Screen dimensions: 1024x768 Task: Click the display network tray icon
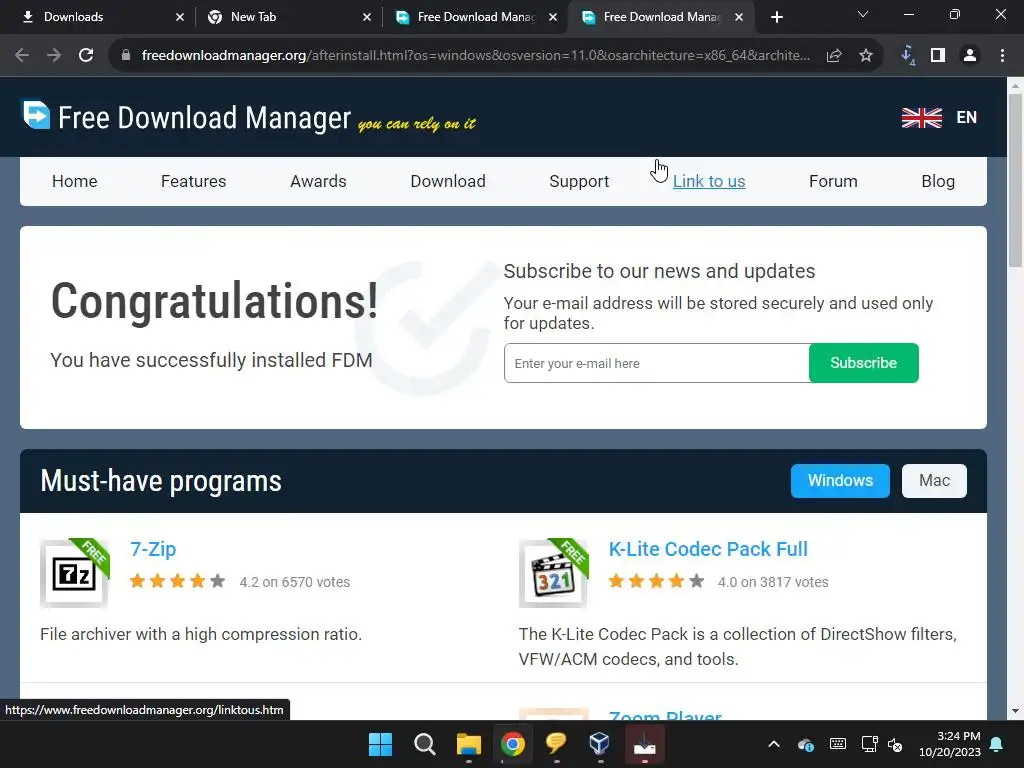click(869, 744)
